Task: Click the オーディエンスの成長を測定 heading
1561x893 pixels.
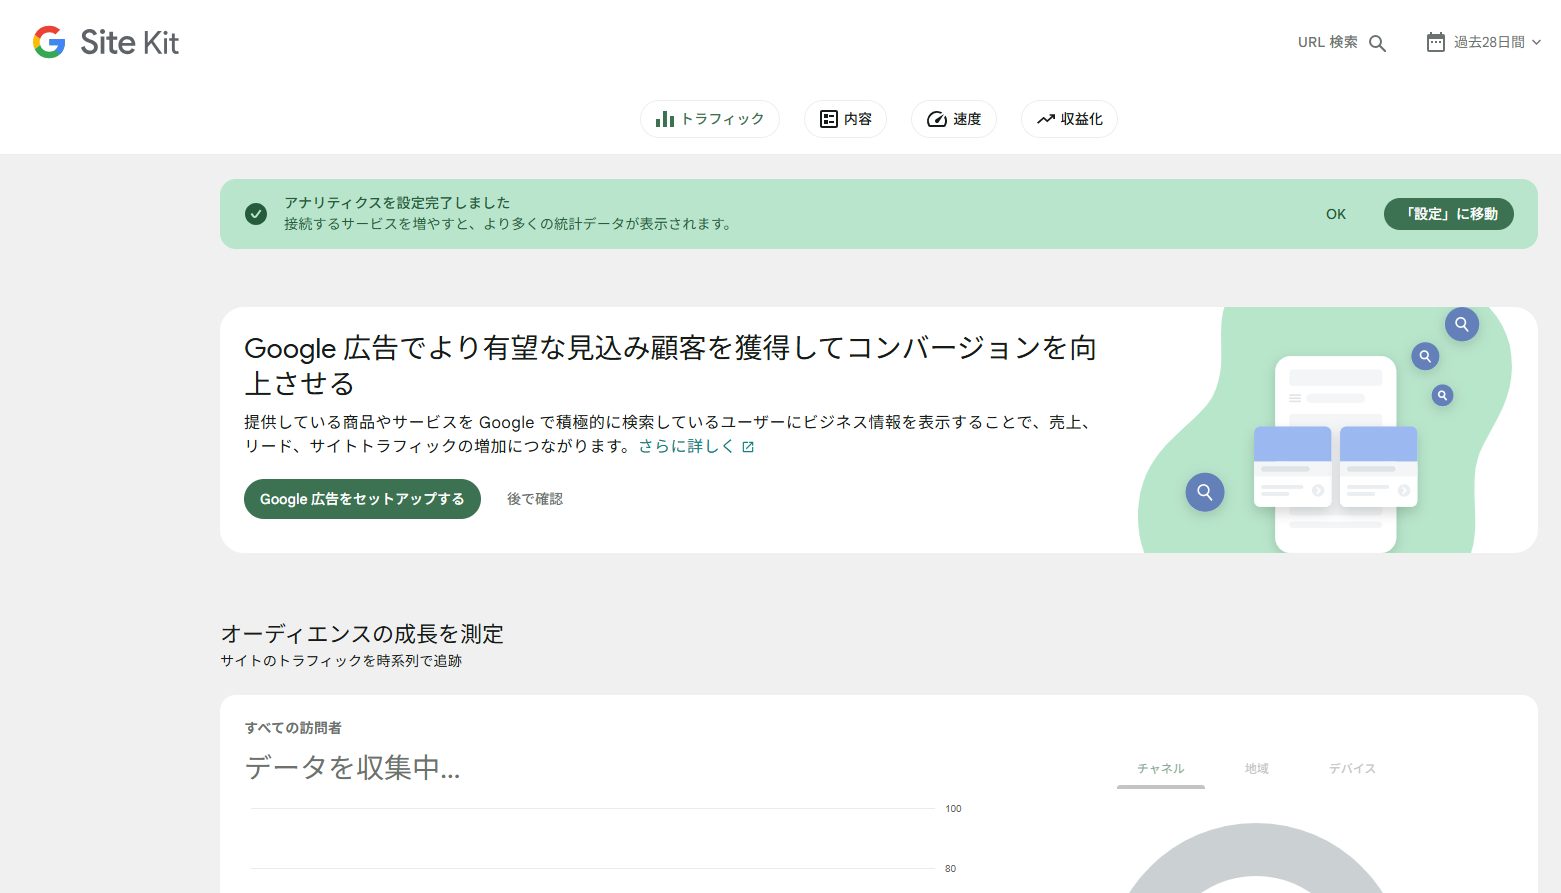Action: (362, 634)
